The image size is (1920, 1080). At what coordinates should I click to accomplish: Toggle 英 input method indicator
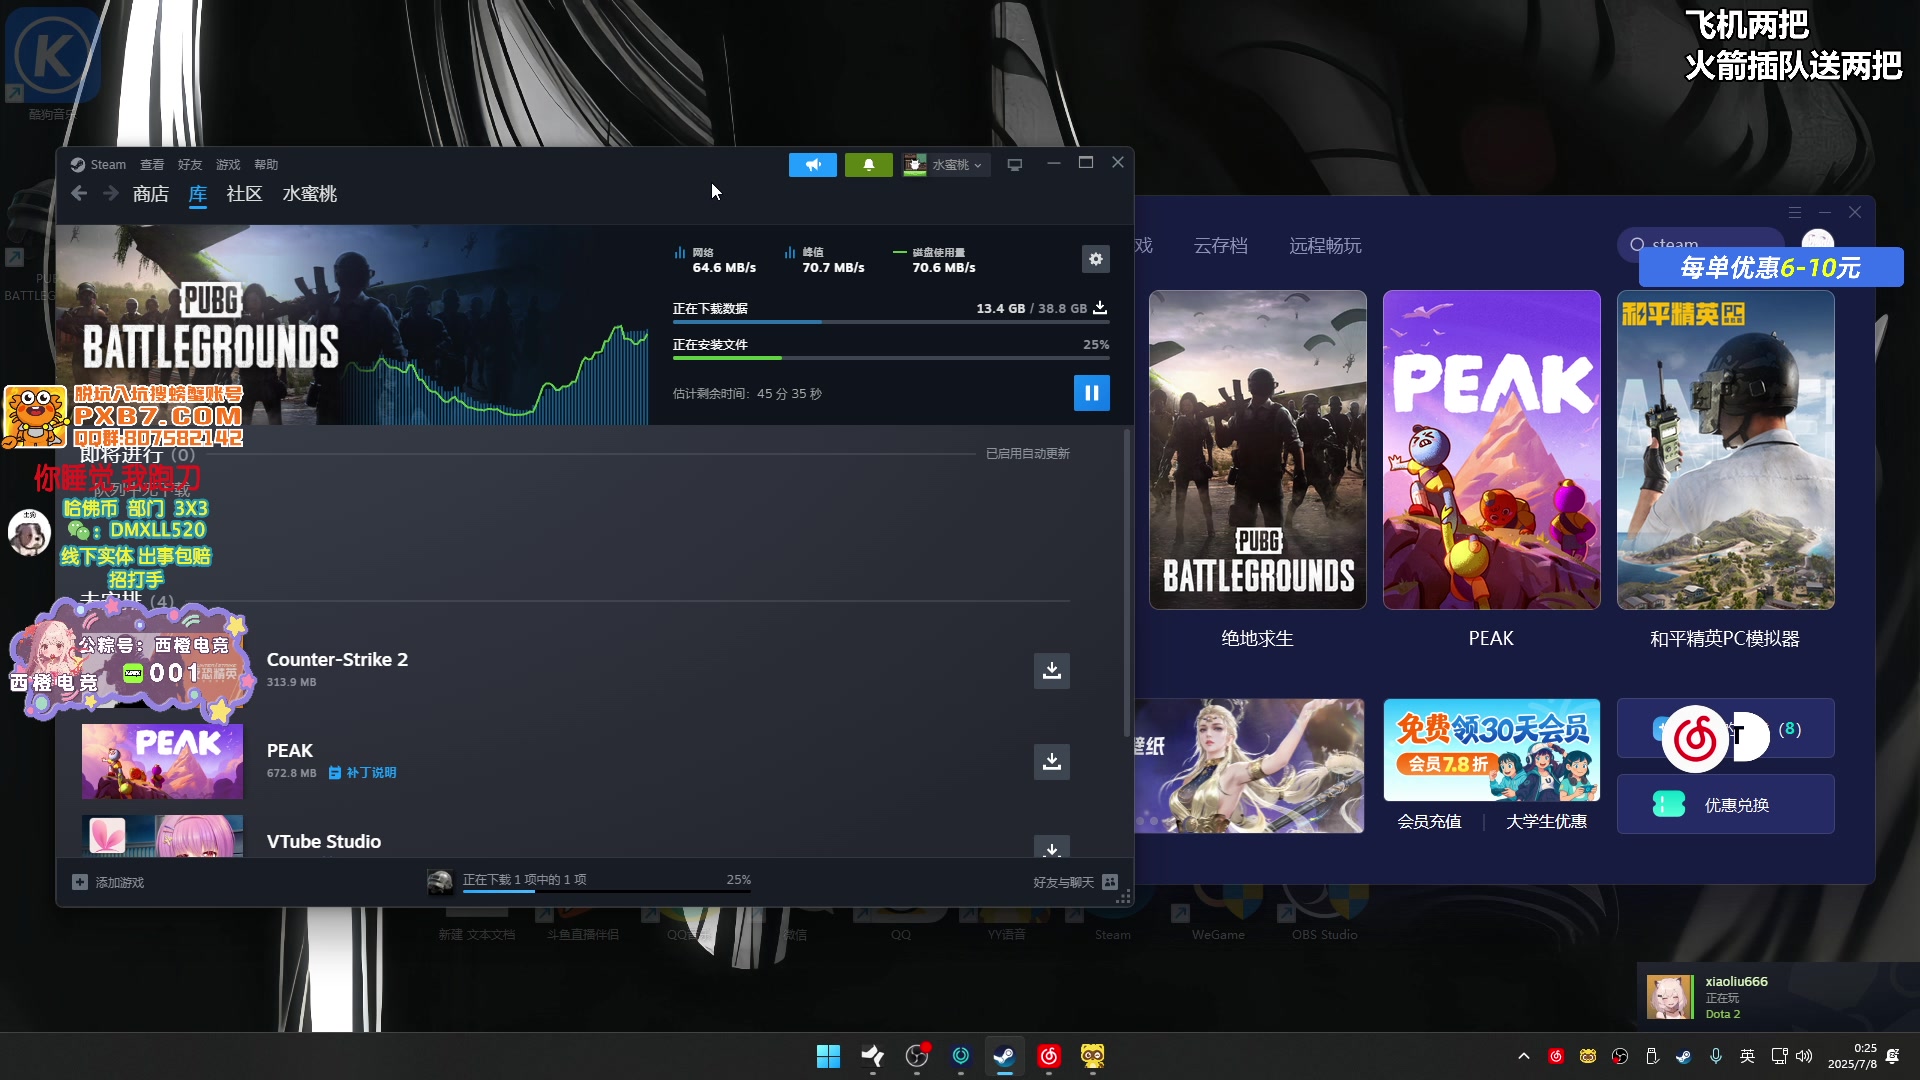(x=1747, y=1056)
